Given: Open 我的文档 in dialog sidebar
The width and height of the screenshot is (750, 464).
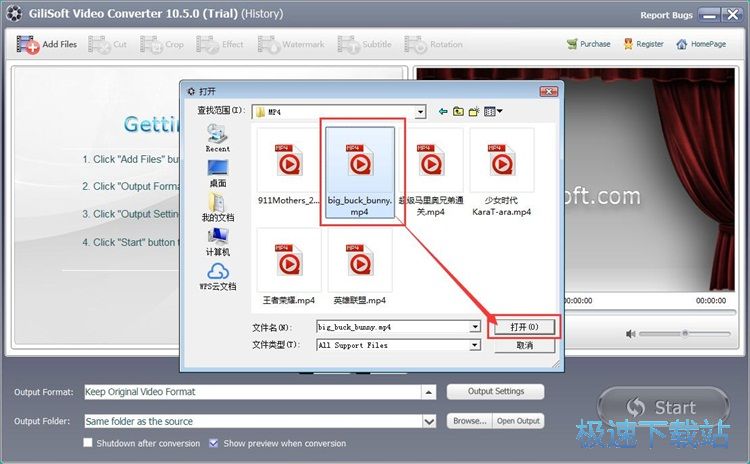Looking at the screenshot, I should click(x=218, y=208).
